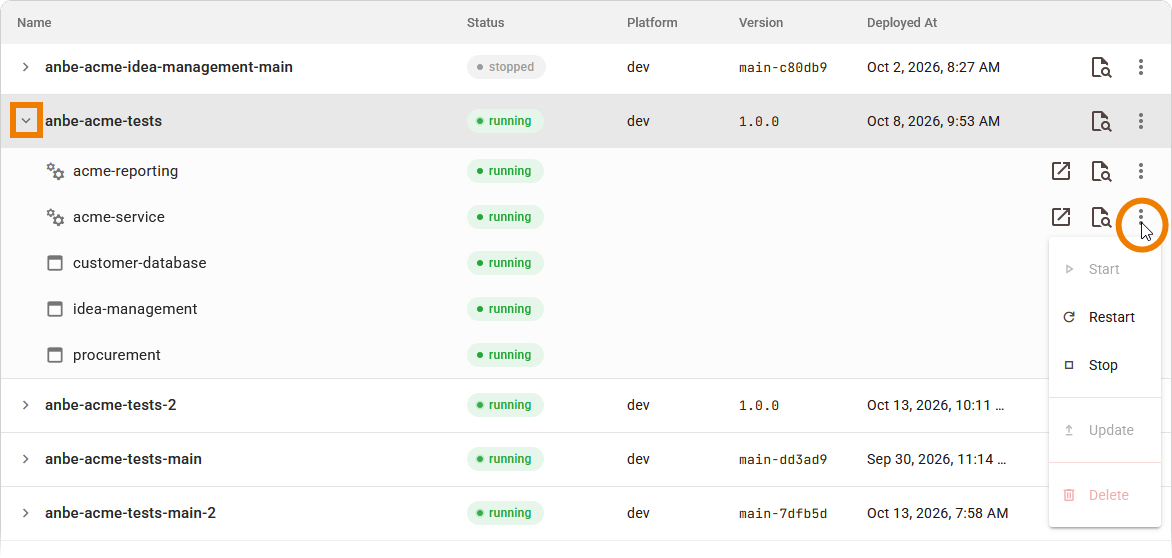1172x558 pixels.
Task: Click version main-7dfb5d
Action: click(783, 513)
